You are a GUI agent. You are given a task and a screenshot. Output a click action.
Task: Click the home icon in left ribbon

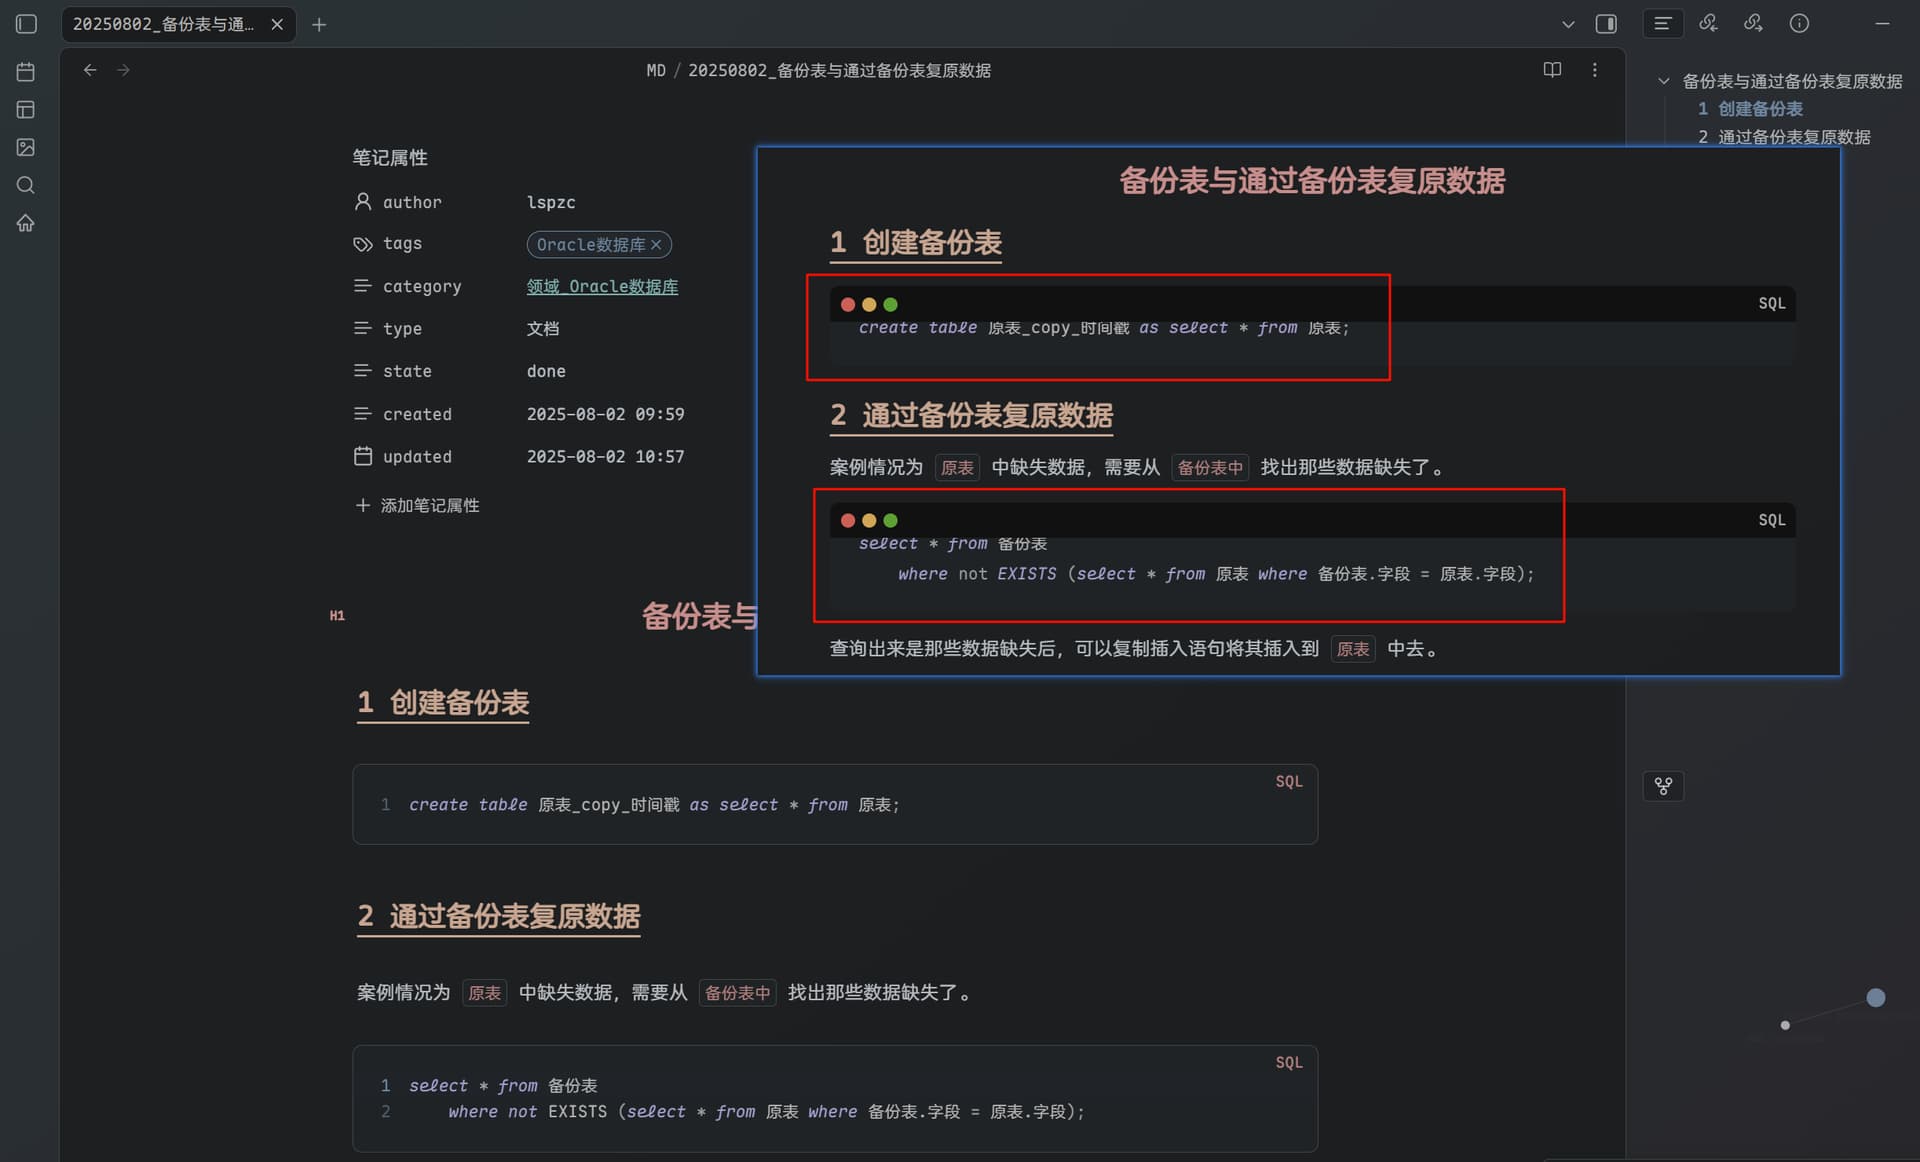tap(26, 223)
